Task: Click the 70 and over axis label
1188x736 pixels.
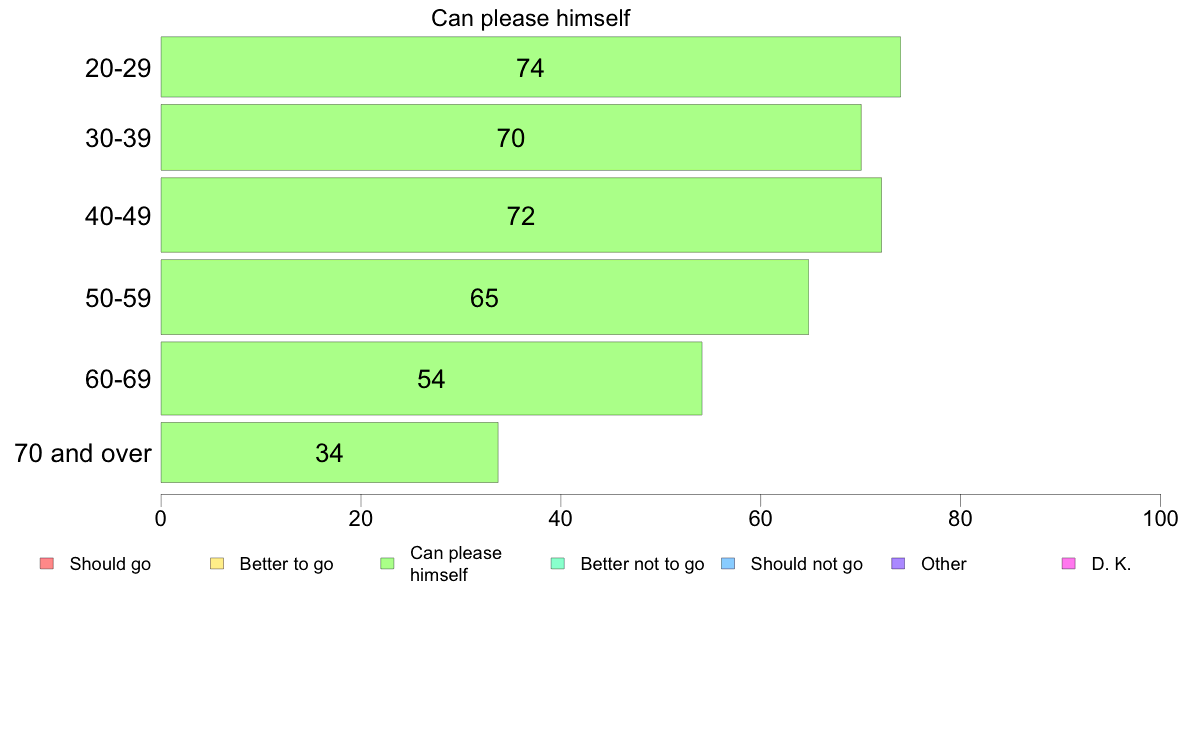Action: [83, 453]
